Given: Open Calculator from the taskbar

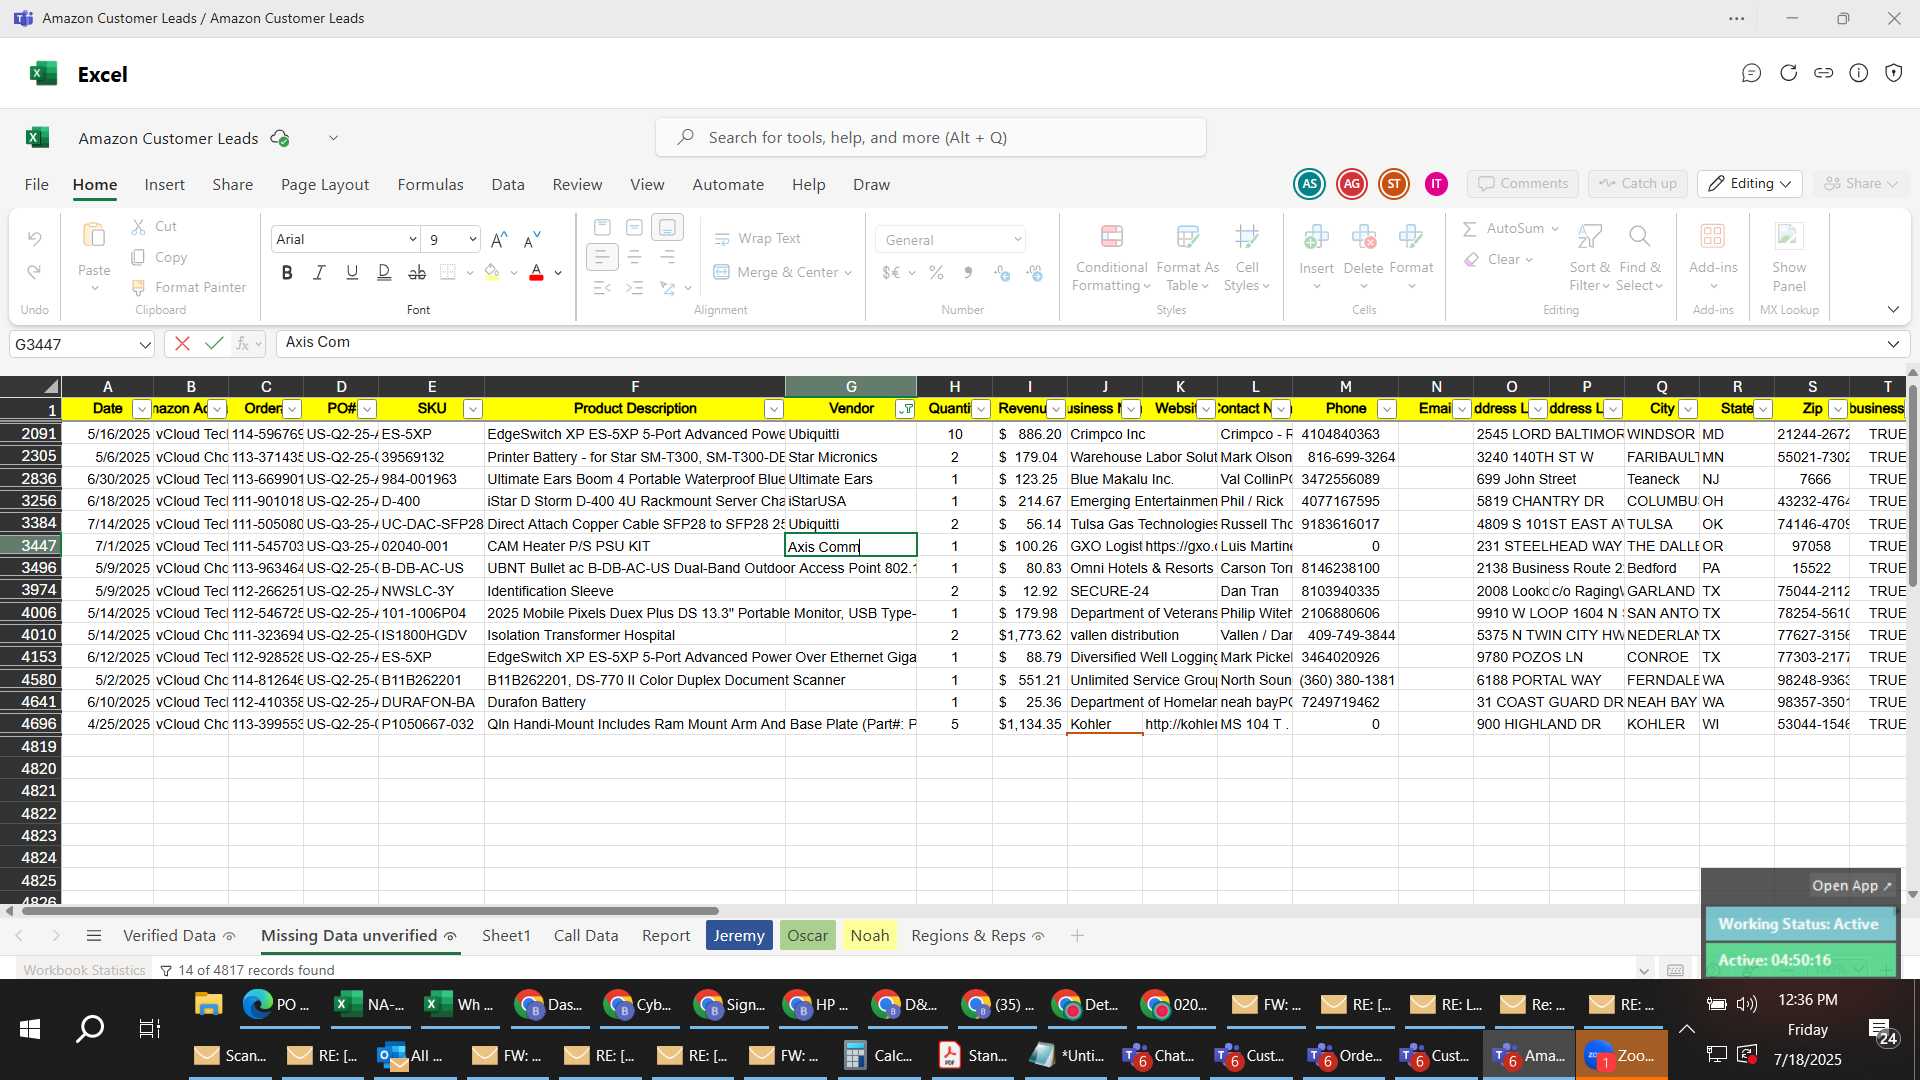Looking at the screenshot, I should click(878, 1055).
